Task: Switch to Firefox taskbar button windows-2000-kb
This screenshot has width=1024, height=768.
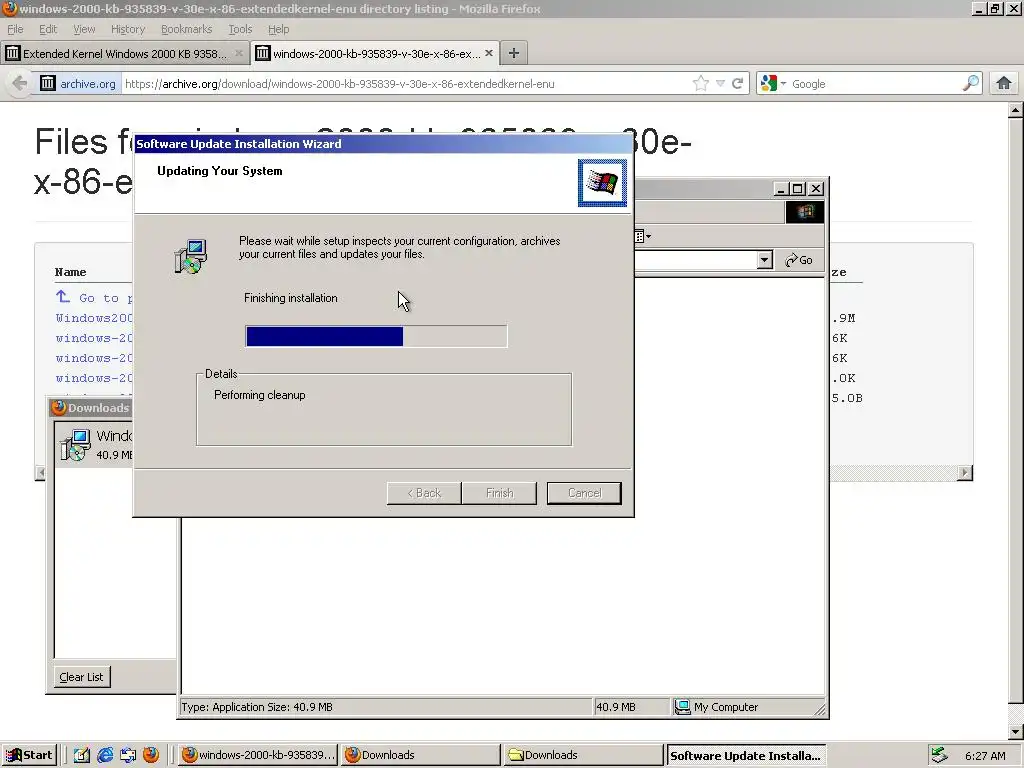Action: [x=258, y=755]
